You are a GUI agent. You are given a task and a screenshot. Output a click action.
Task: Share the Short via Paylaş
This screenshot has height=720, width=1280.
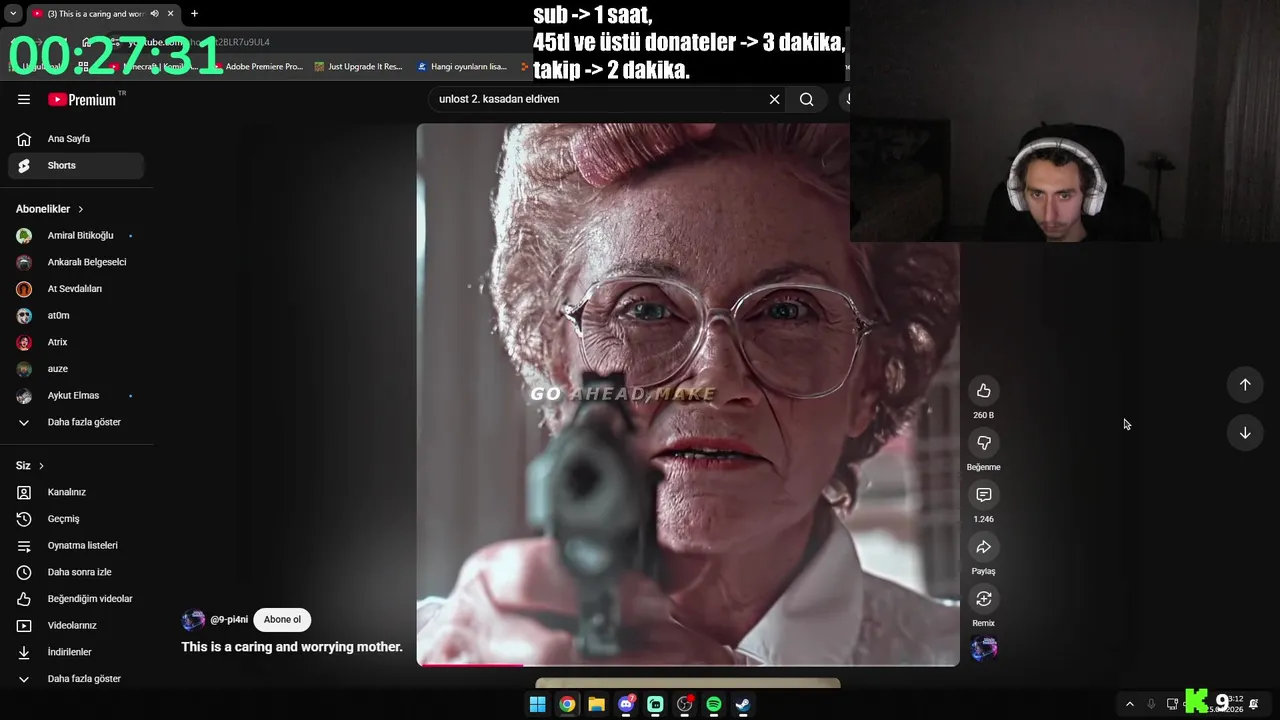point(984,547)
